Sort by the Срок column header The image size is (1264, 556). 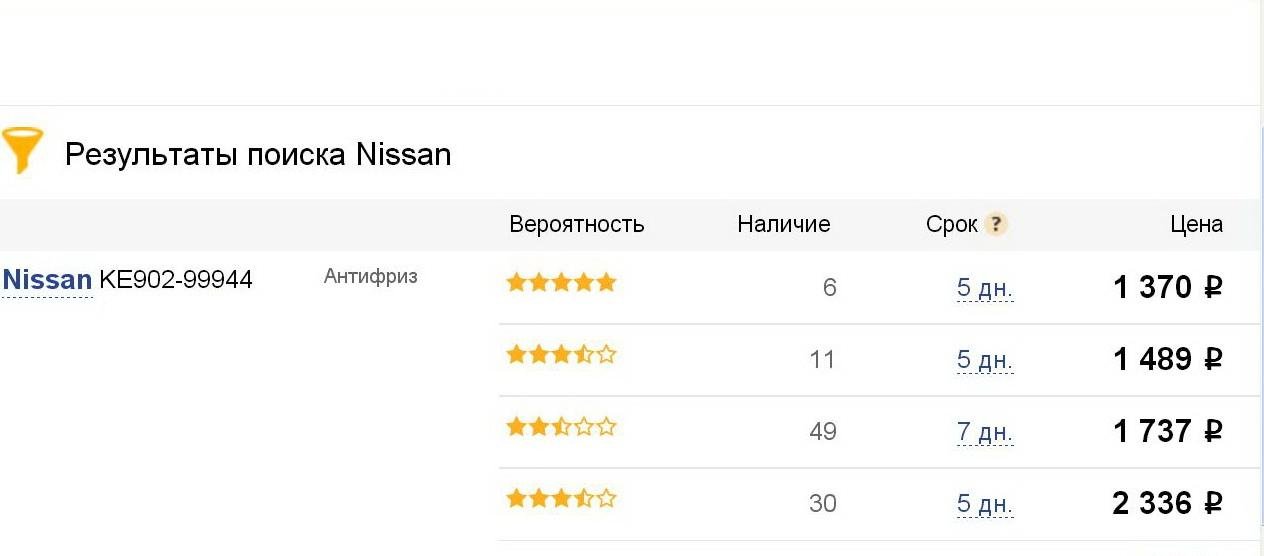click(x=952, y=225)
